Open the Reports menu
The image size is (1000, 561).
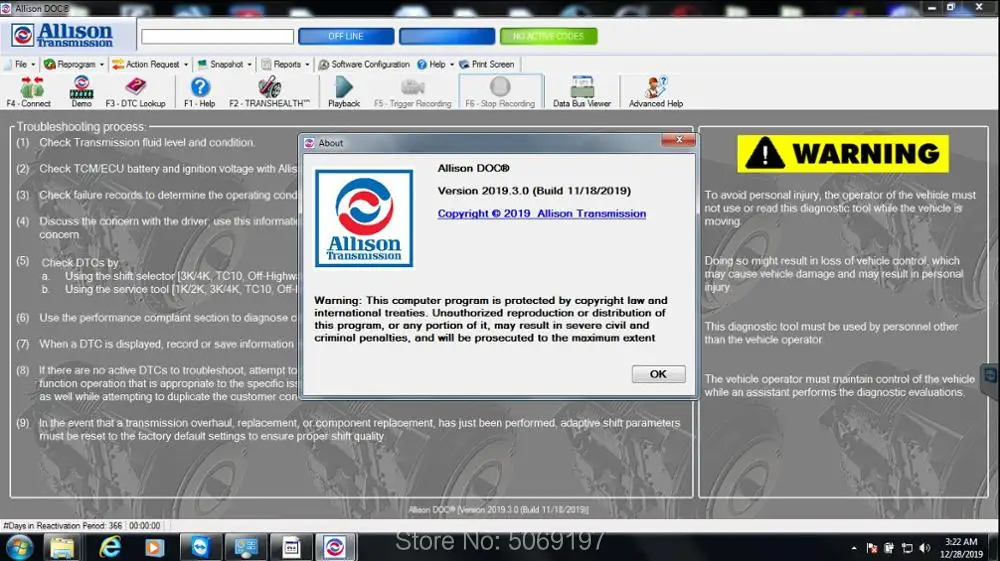coord(287,64)
